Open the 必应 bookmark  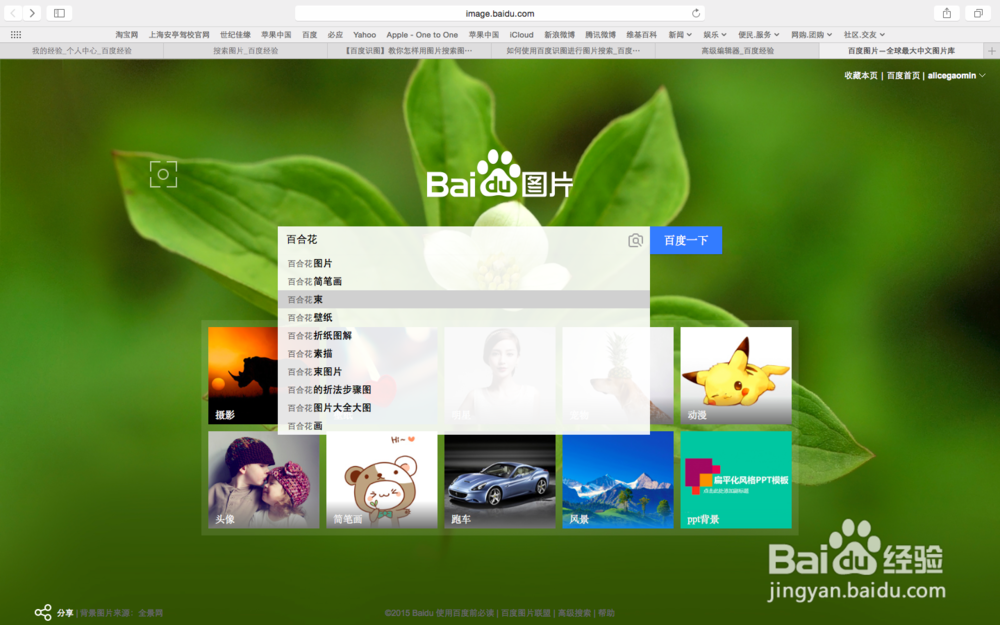click(335, 34)
